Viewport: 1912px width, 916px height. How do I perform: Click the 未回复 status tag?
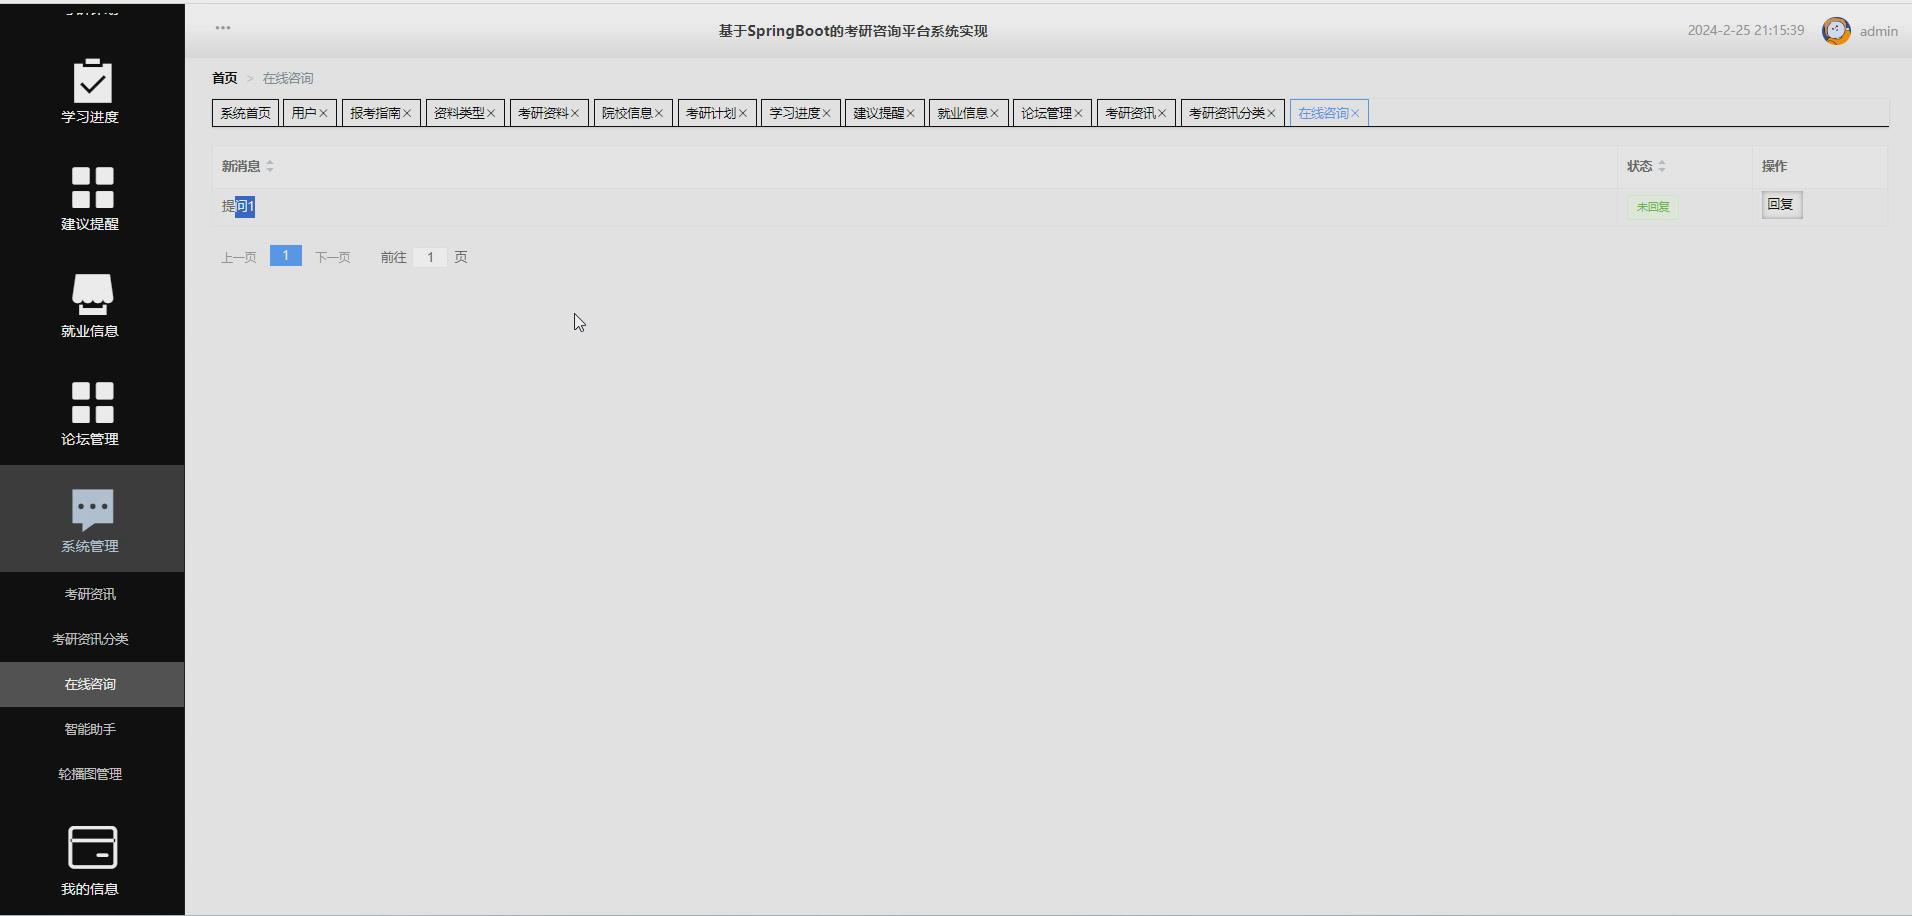coord(1653,207)
